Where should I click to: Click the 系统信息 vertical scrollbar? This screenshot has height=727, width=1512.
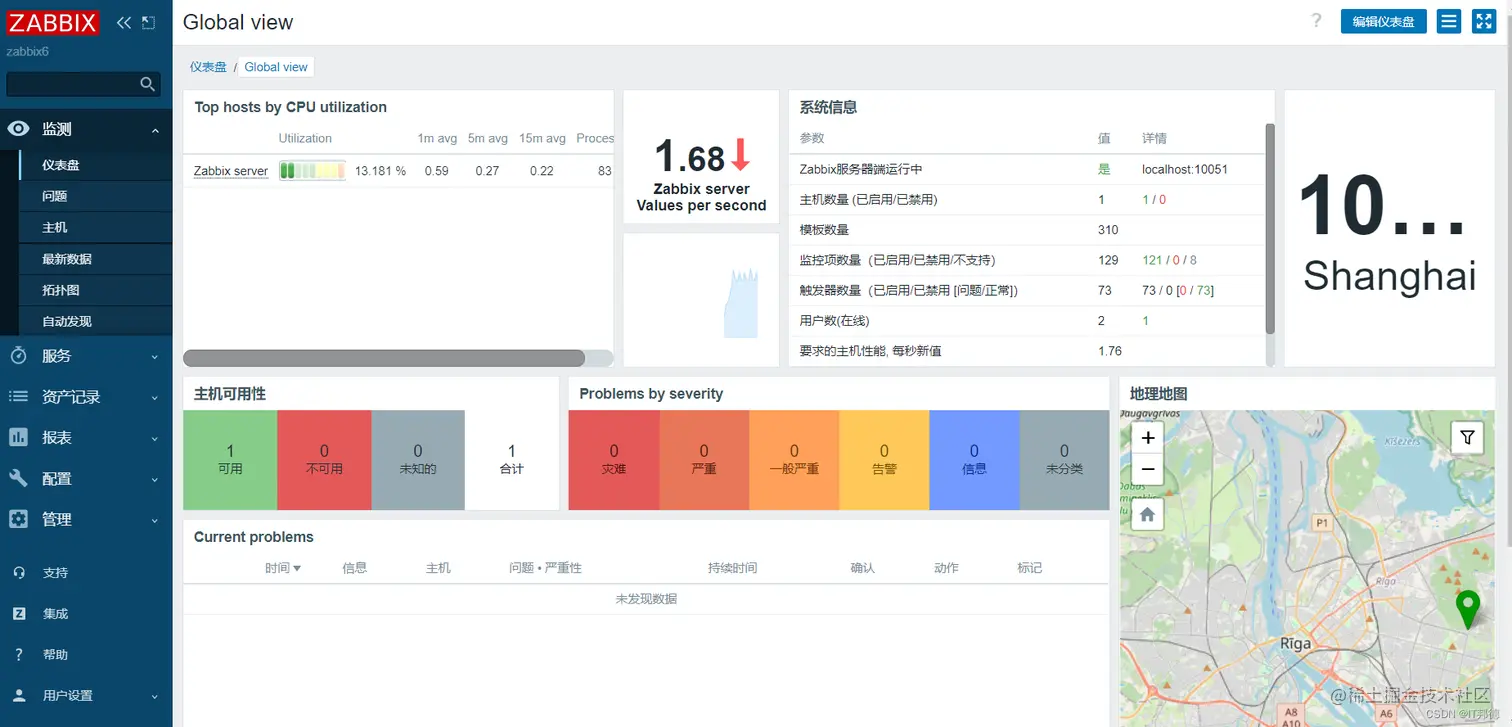point(1270,228)
